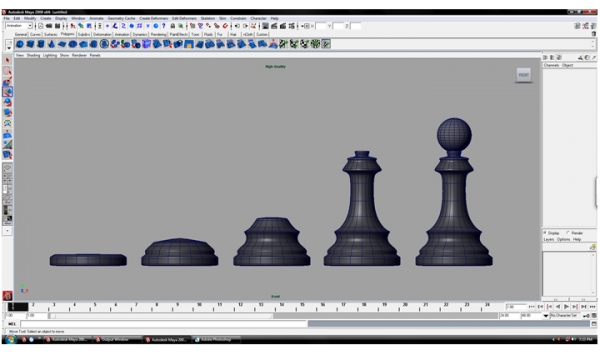600x360 pixels.
Task: Click the auto keyframe key icon
Action: (x=586, y=316)
